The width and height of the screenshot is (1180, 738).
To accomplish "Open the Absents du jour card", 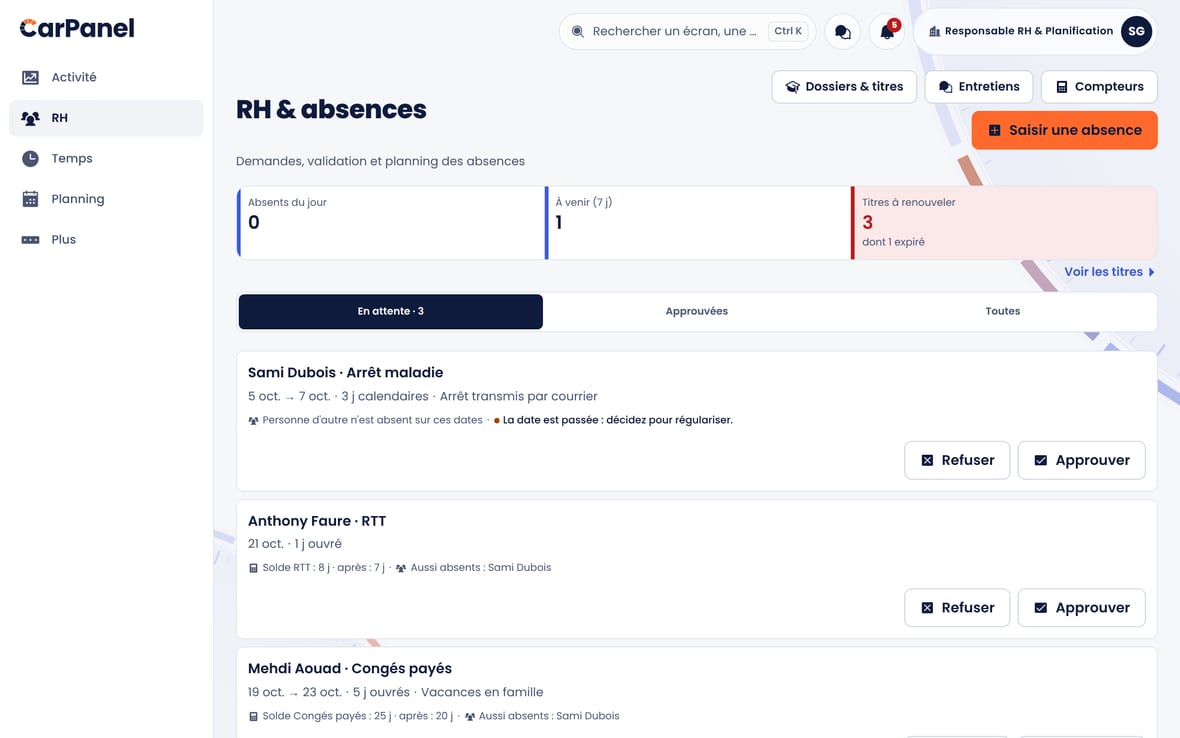I will 391,223.
